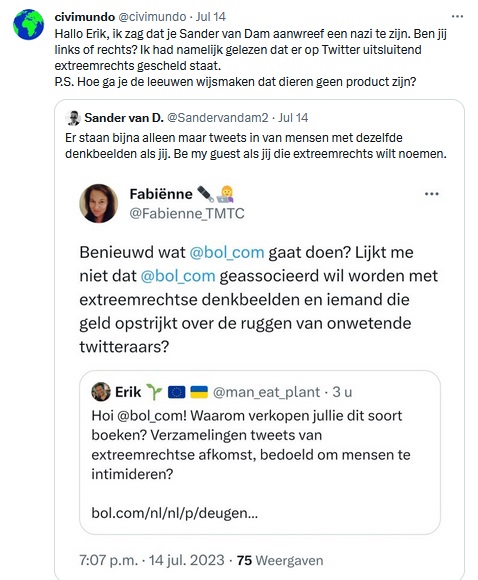The image size is (478, 580).
Task: Open civimundo globe profile avatar
Action: pyautogui.click(x=28, y=24)
